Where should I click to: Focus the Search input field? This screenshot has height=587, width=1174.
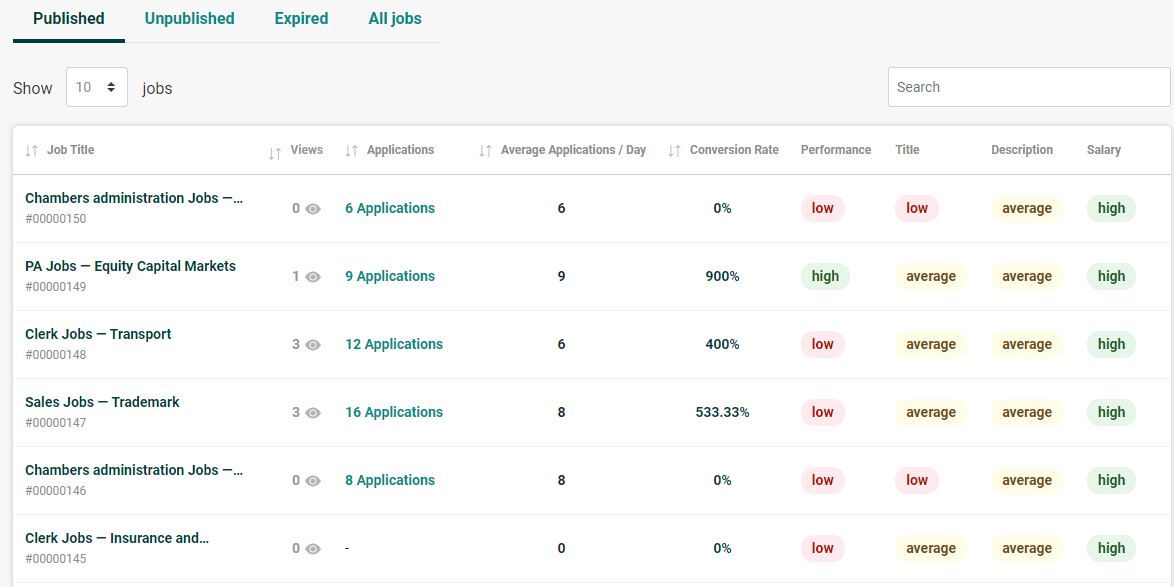point(1029,87)
